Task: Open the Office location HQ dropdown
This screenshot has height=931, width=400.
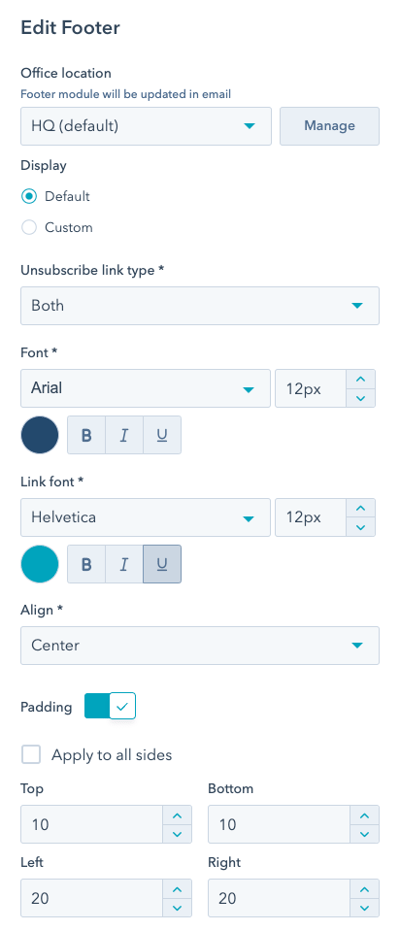Action: (146, 126)
